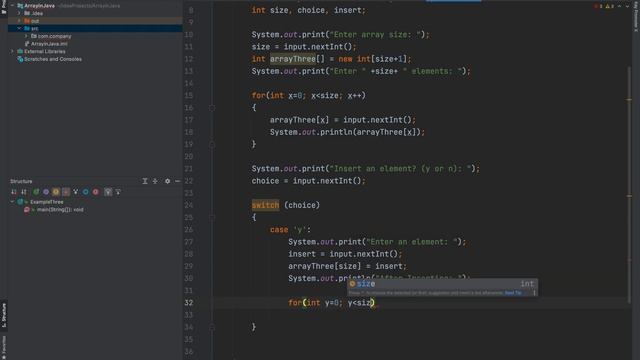Screen dimensions: 640x360
Task: Expand the out folder
Action: coord(19,21)
